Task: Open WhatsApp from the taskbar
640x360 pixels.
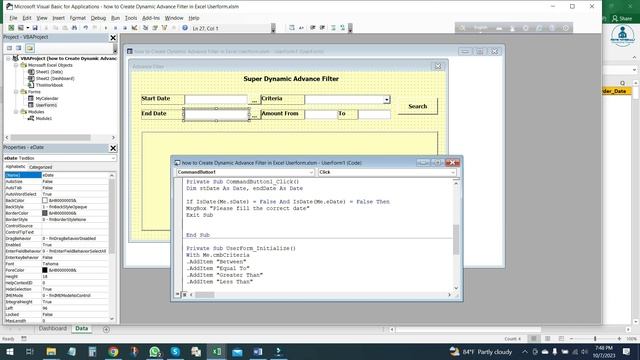Action: pos(155,351)
